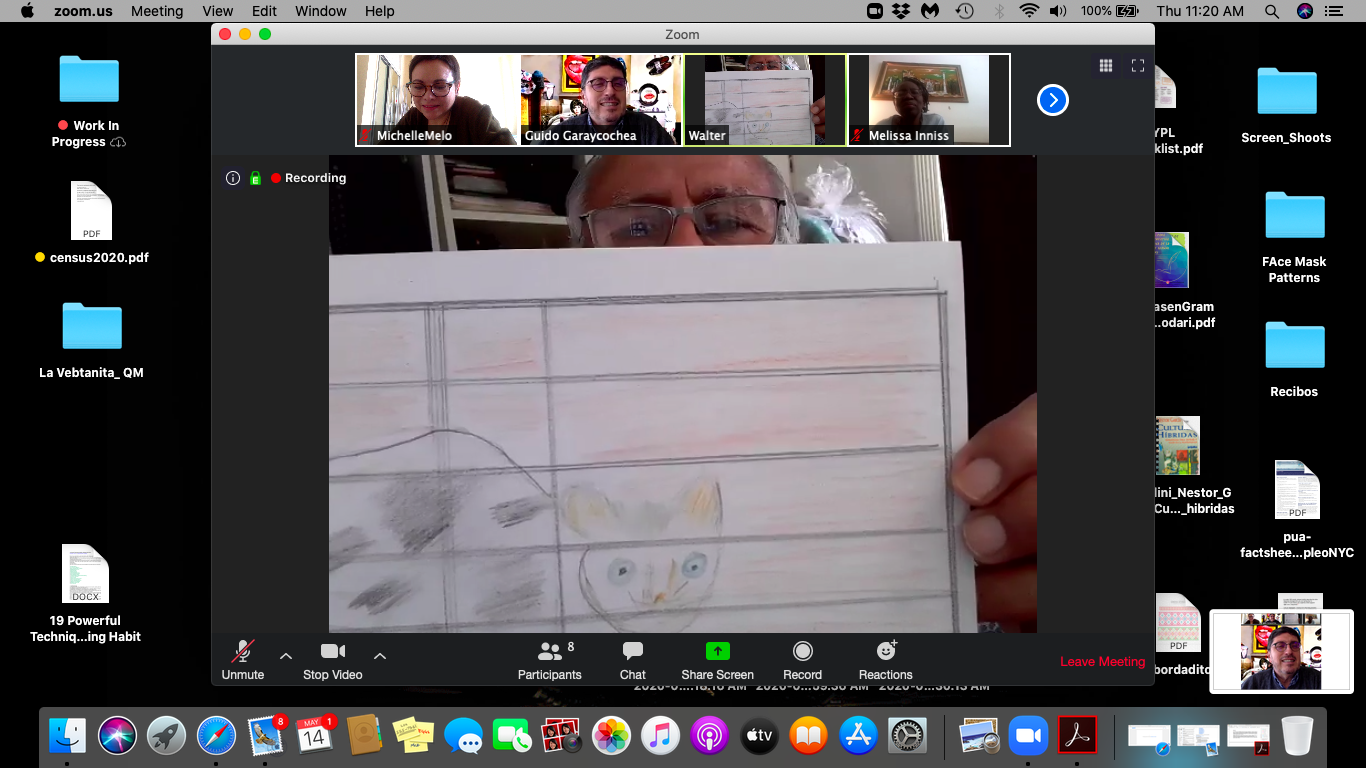Screen dimensions: 1366x768
Task: Click the green encryption lock icon
Action: (x=255, y=178)
